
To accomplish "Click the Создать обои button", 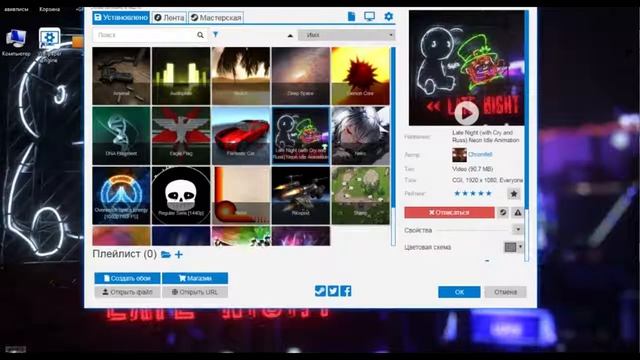I will 127,278.
